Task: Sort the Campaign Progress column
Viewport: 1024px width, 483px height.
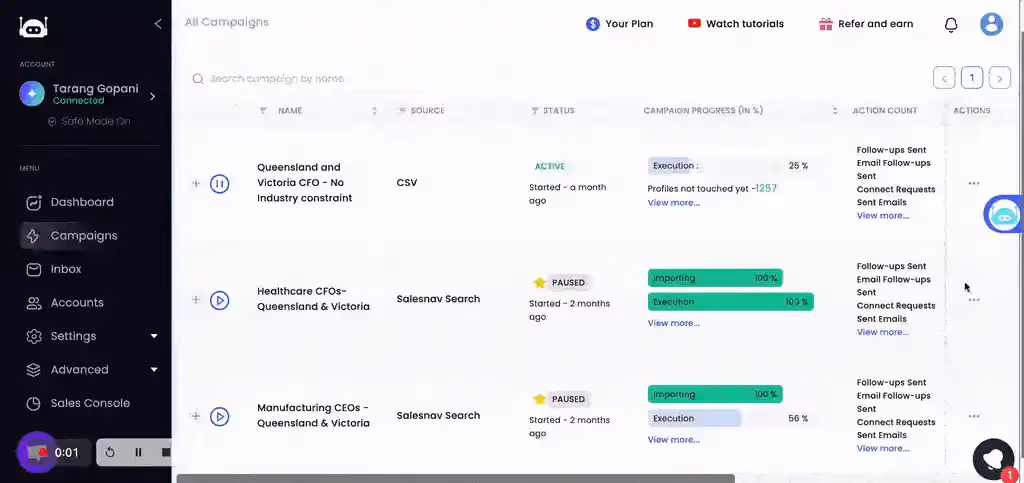Action: pyautogui.click(x=835, y=111)
